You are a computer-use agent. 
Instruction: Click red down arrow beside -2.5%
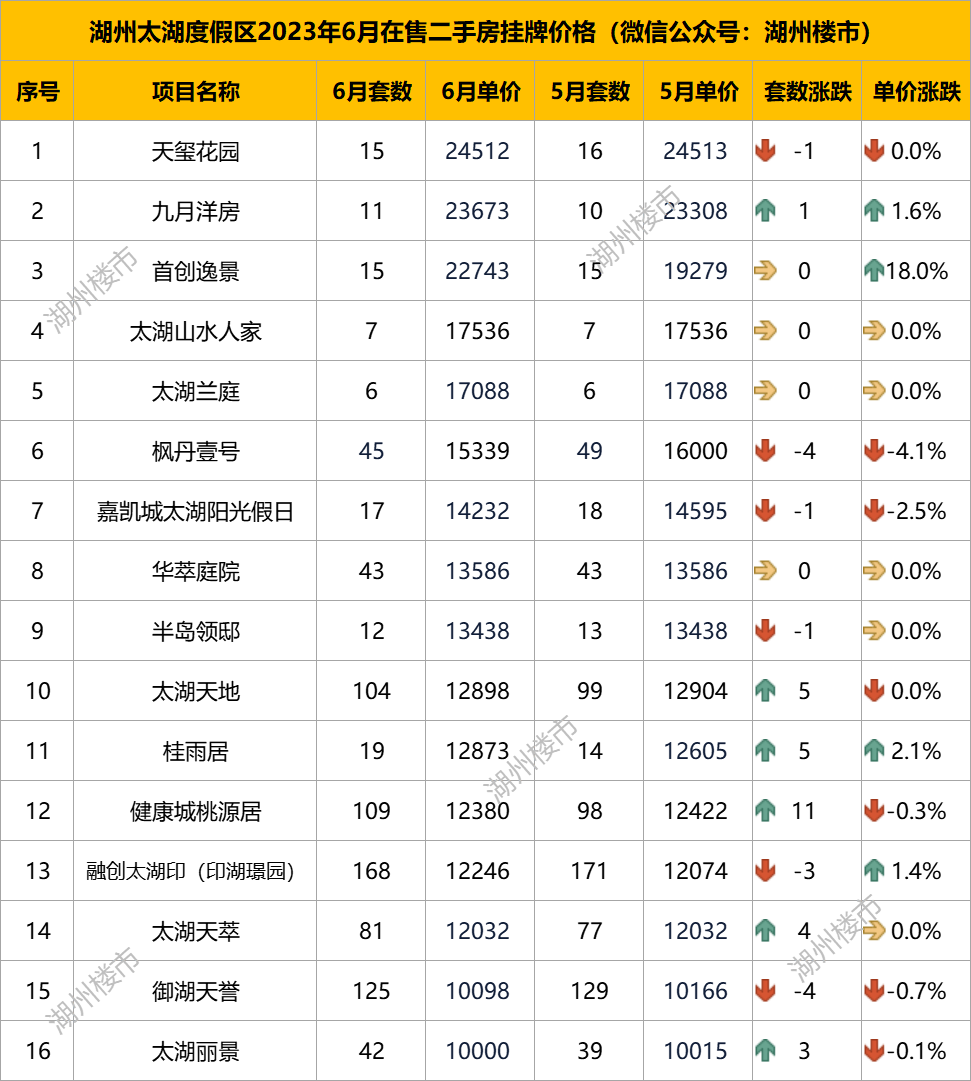coord(874,510)
